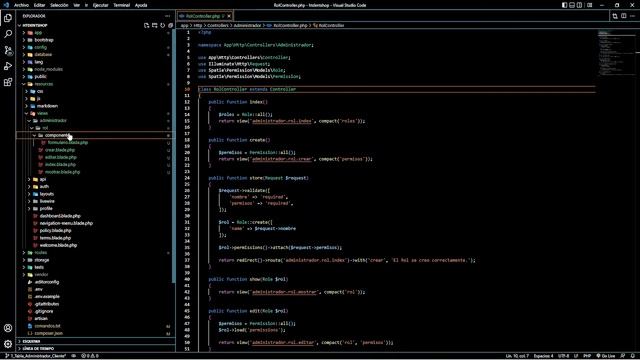Open the Extensions view
The height and width of the screenshot is (360, 640).
coord(8,82)
